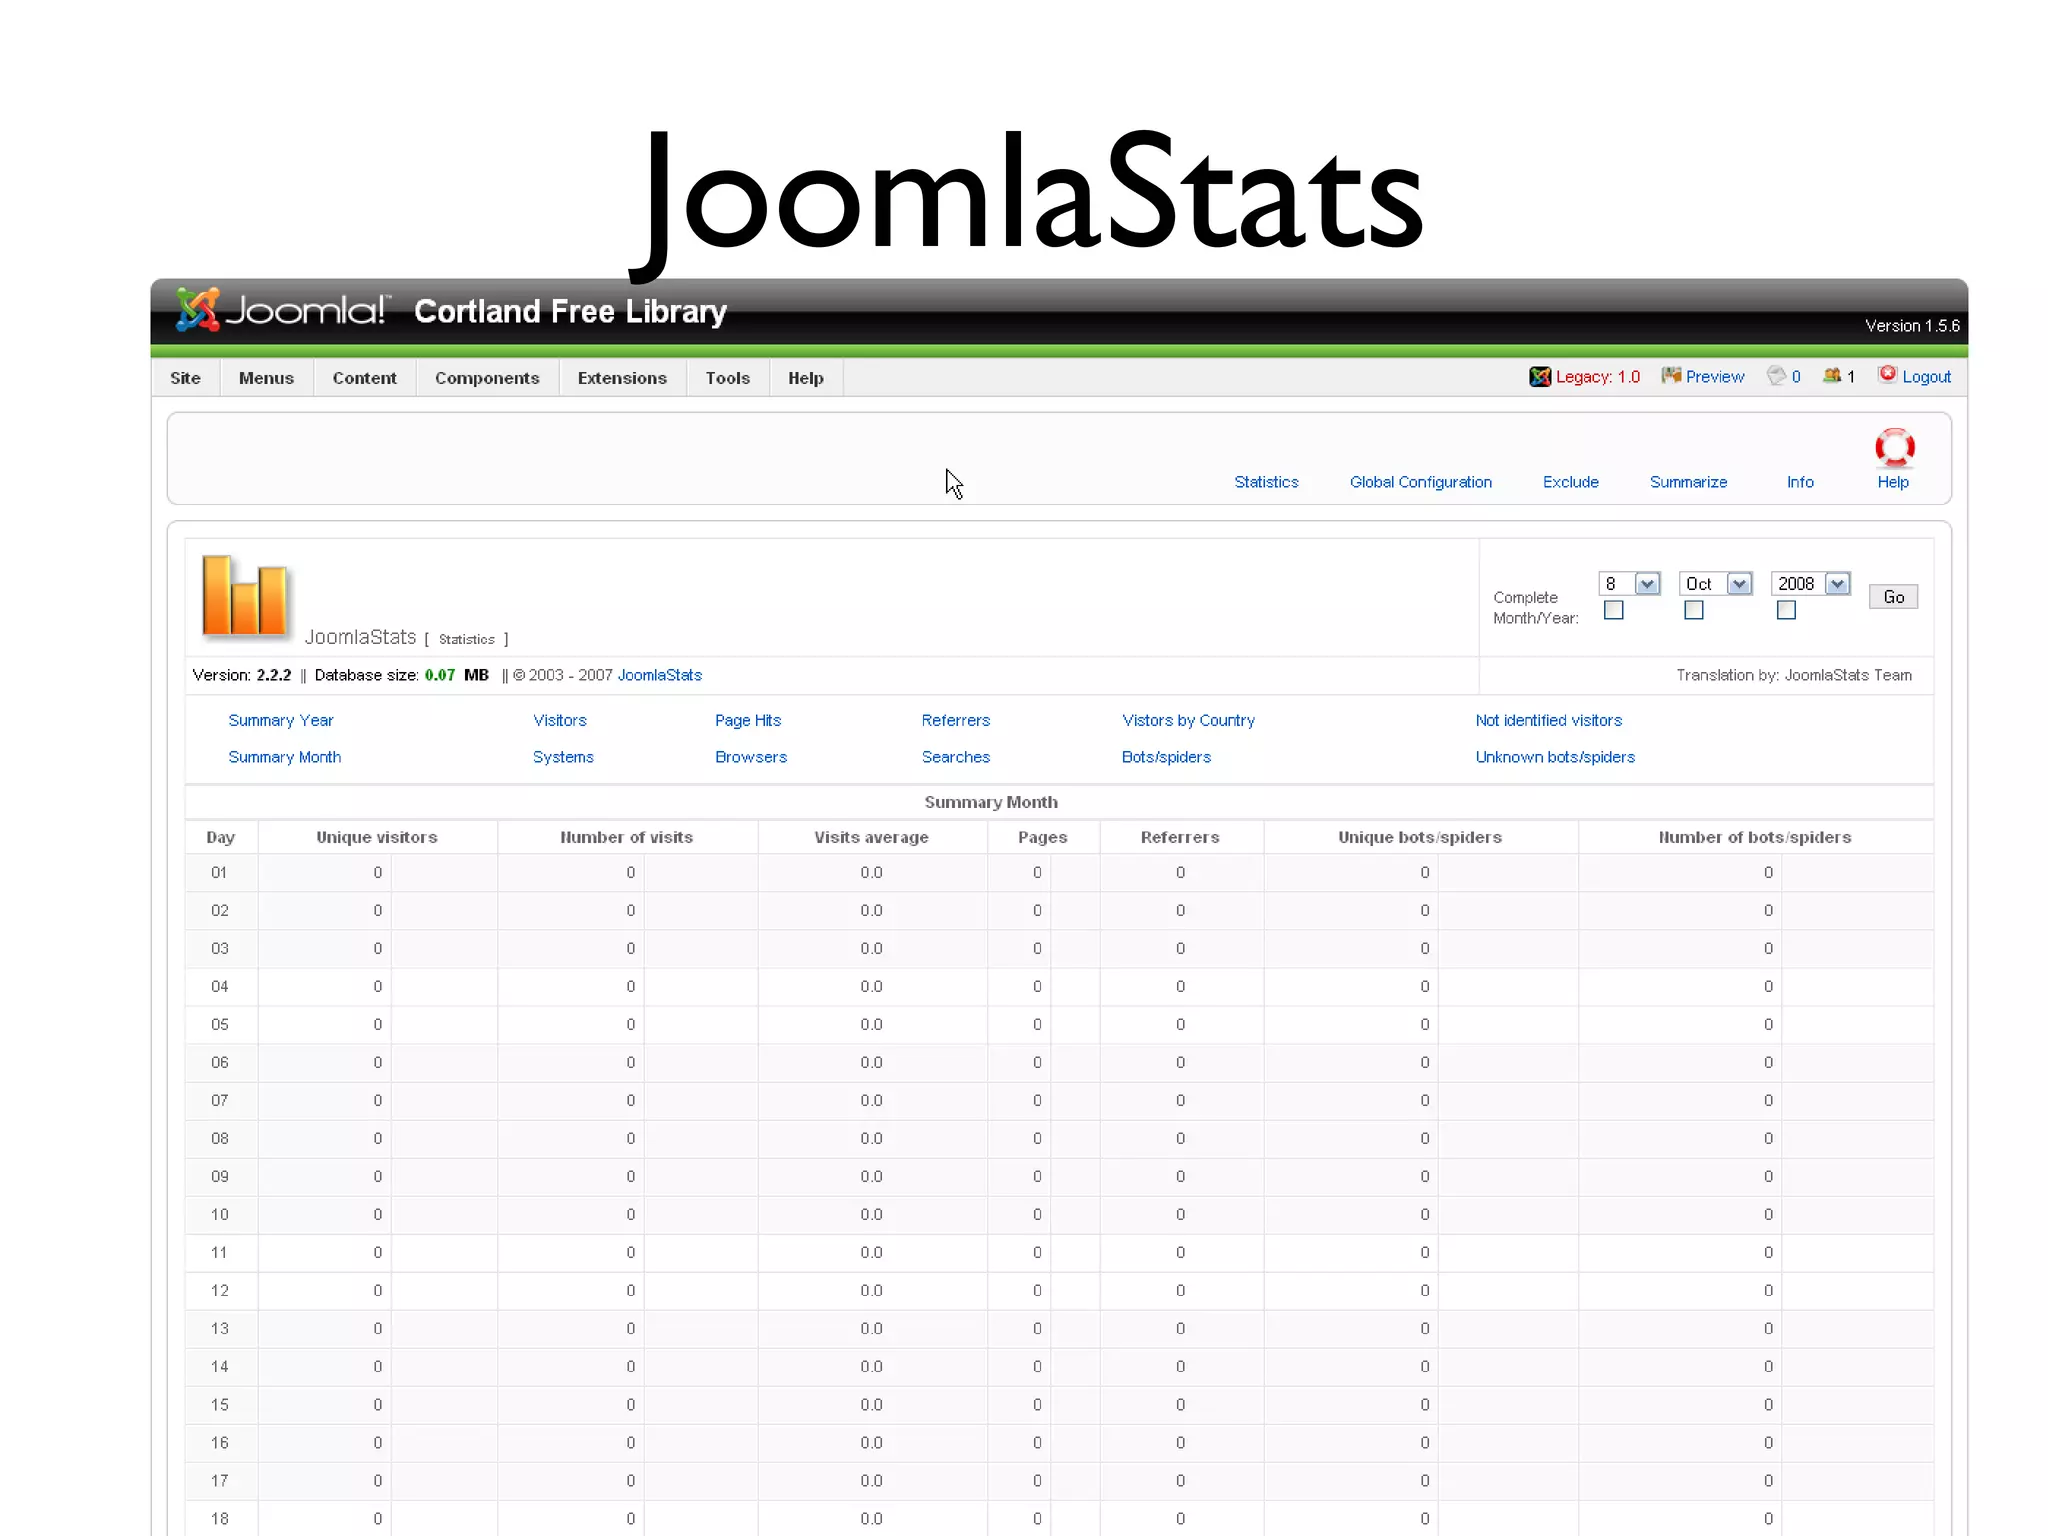Click the Preview site icon
Viewport: 2048px width, 1536px height.
(x=1671, y=375)
